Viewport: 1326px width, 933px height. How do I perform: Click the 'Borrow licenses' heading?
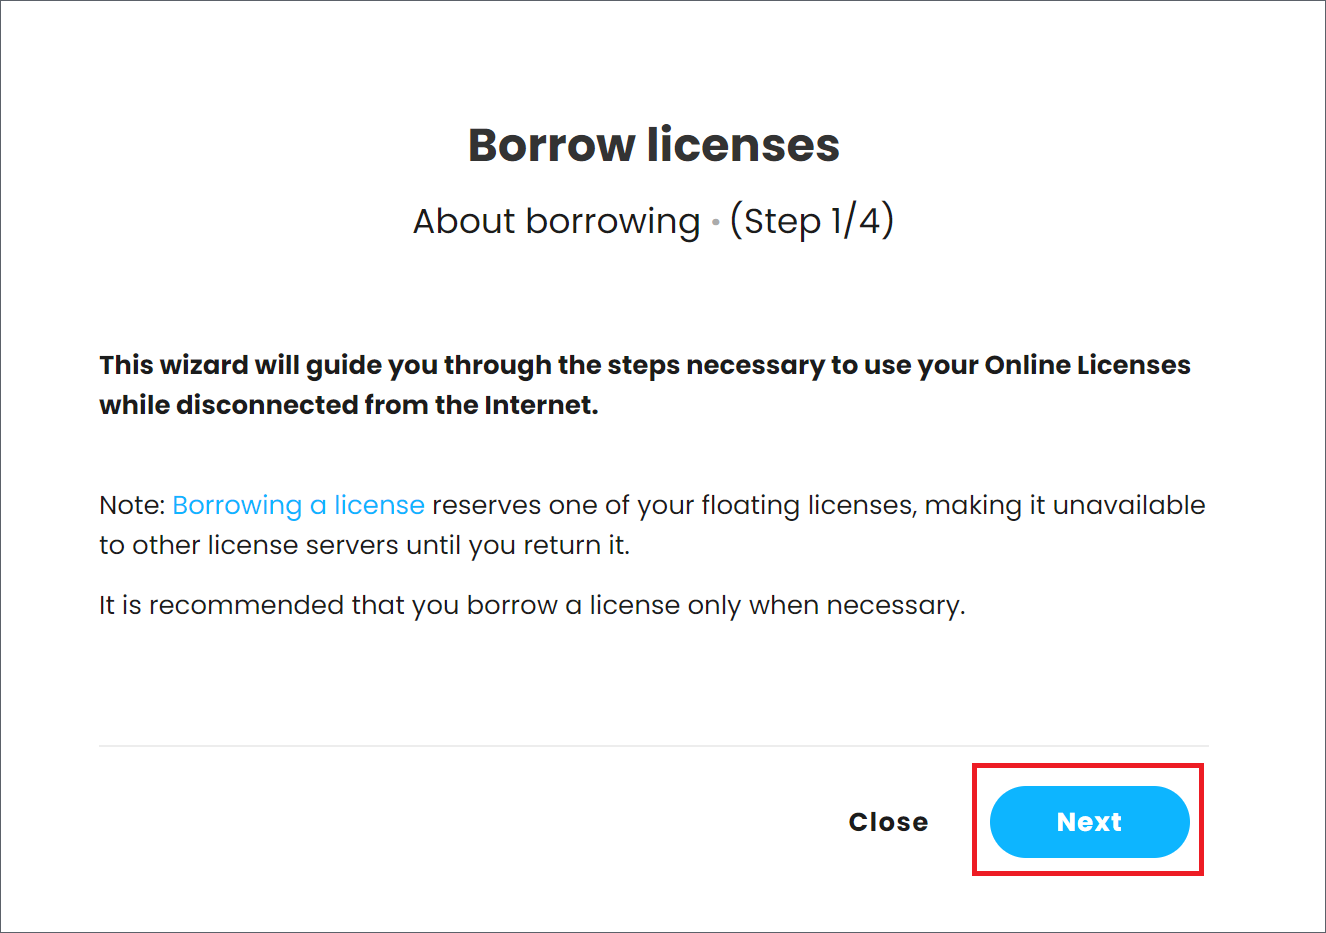pos(654,145)
